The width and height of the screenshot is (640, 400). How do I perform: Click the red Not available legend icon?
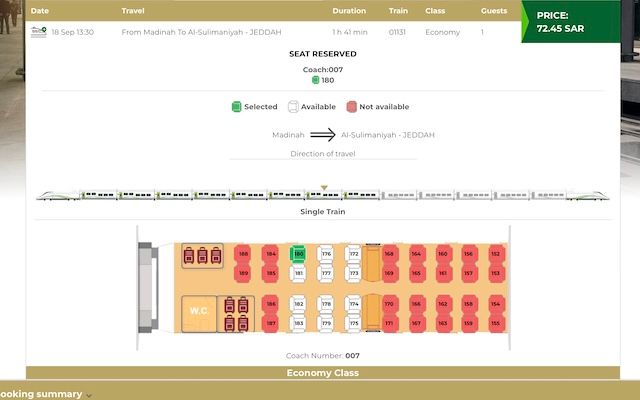click(x=351, y=106)
